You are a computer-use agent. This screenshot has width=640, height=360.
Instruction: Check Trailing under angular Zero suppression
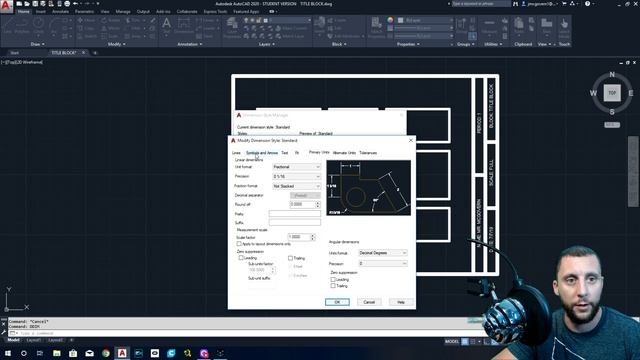333,286
